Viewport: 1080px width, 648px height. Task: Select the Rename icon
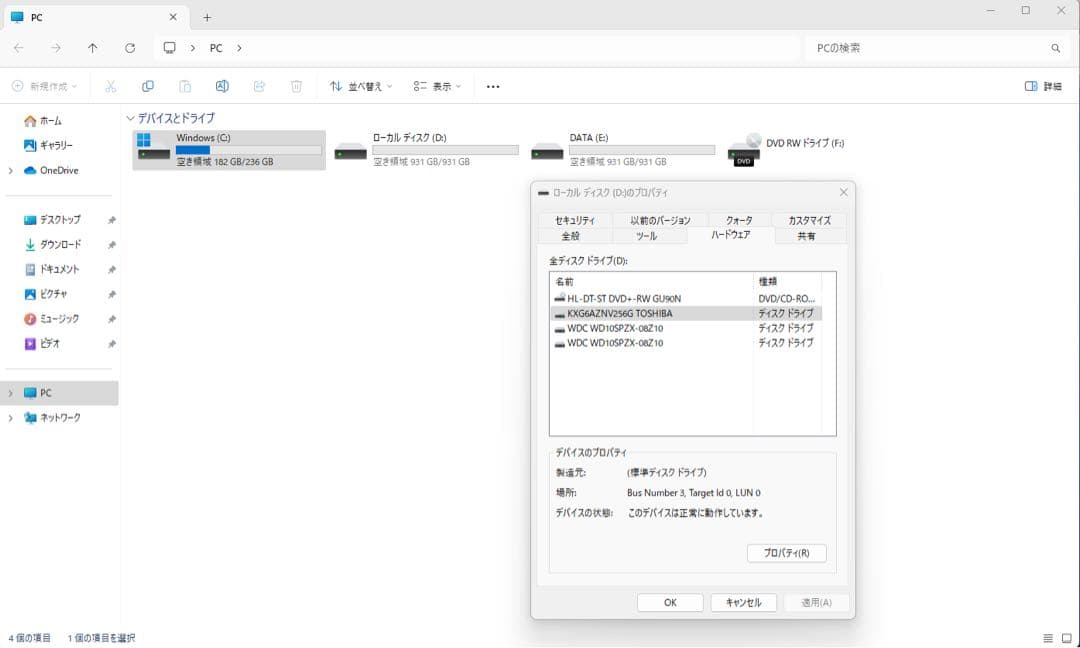pos(222,86)
